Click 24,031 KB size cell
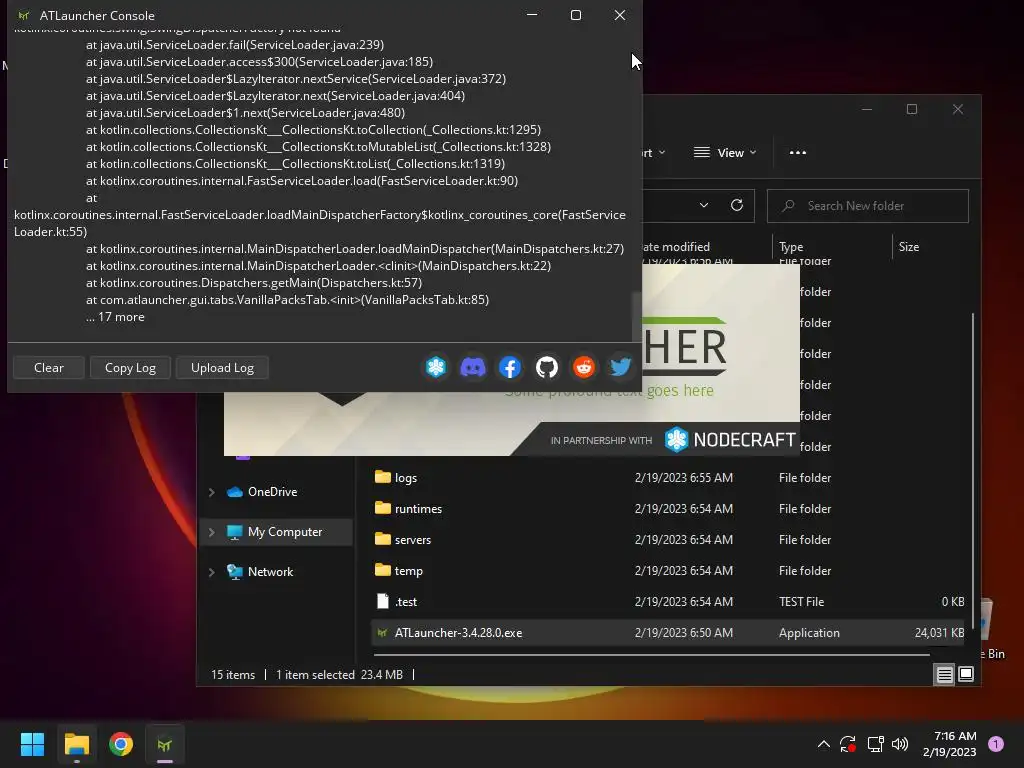Viewport: 1024px width, 768px height. [939, 633]
